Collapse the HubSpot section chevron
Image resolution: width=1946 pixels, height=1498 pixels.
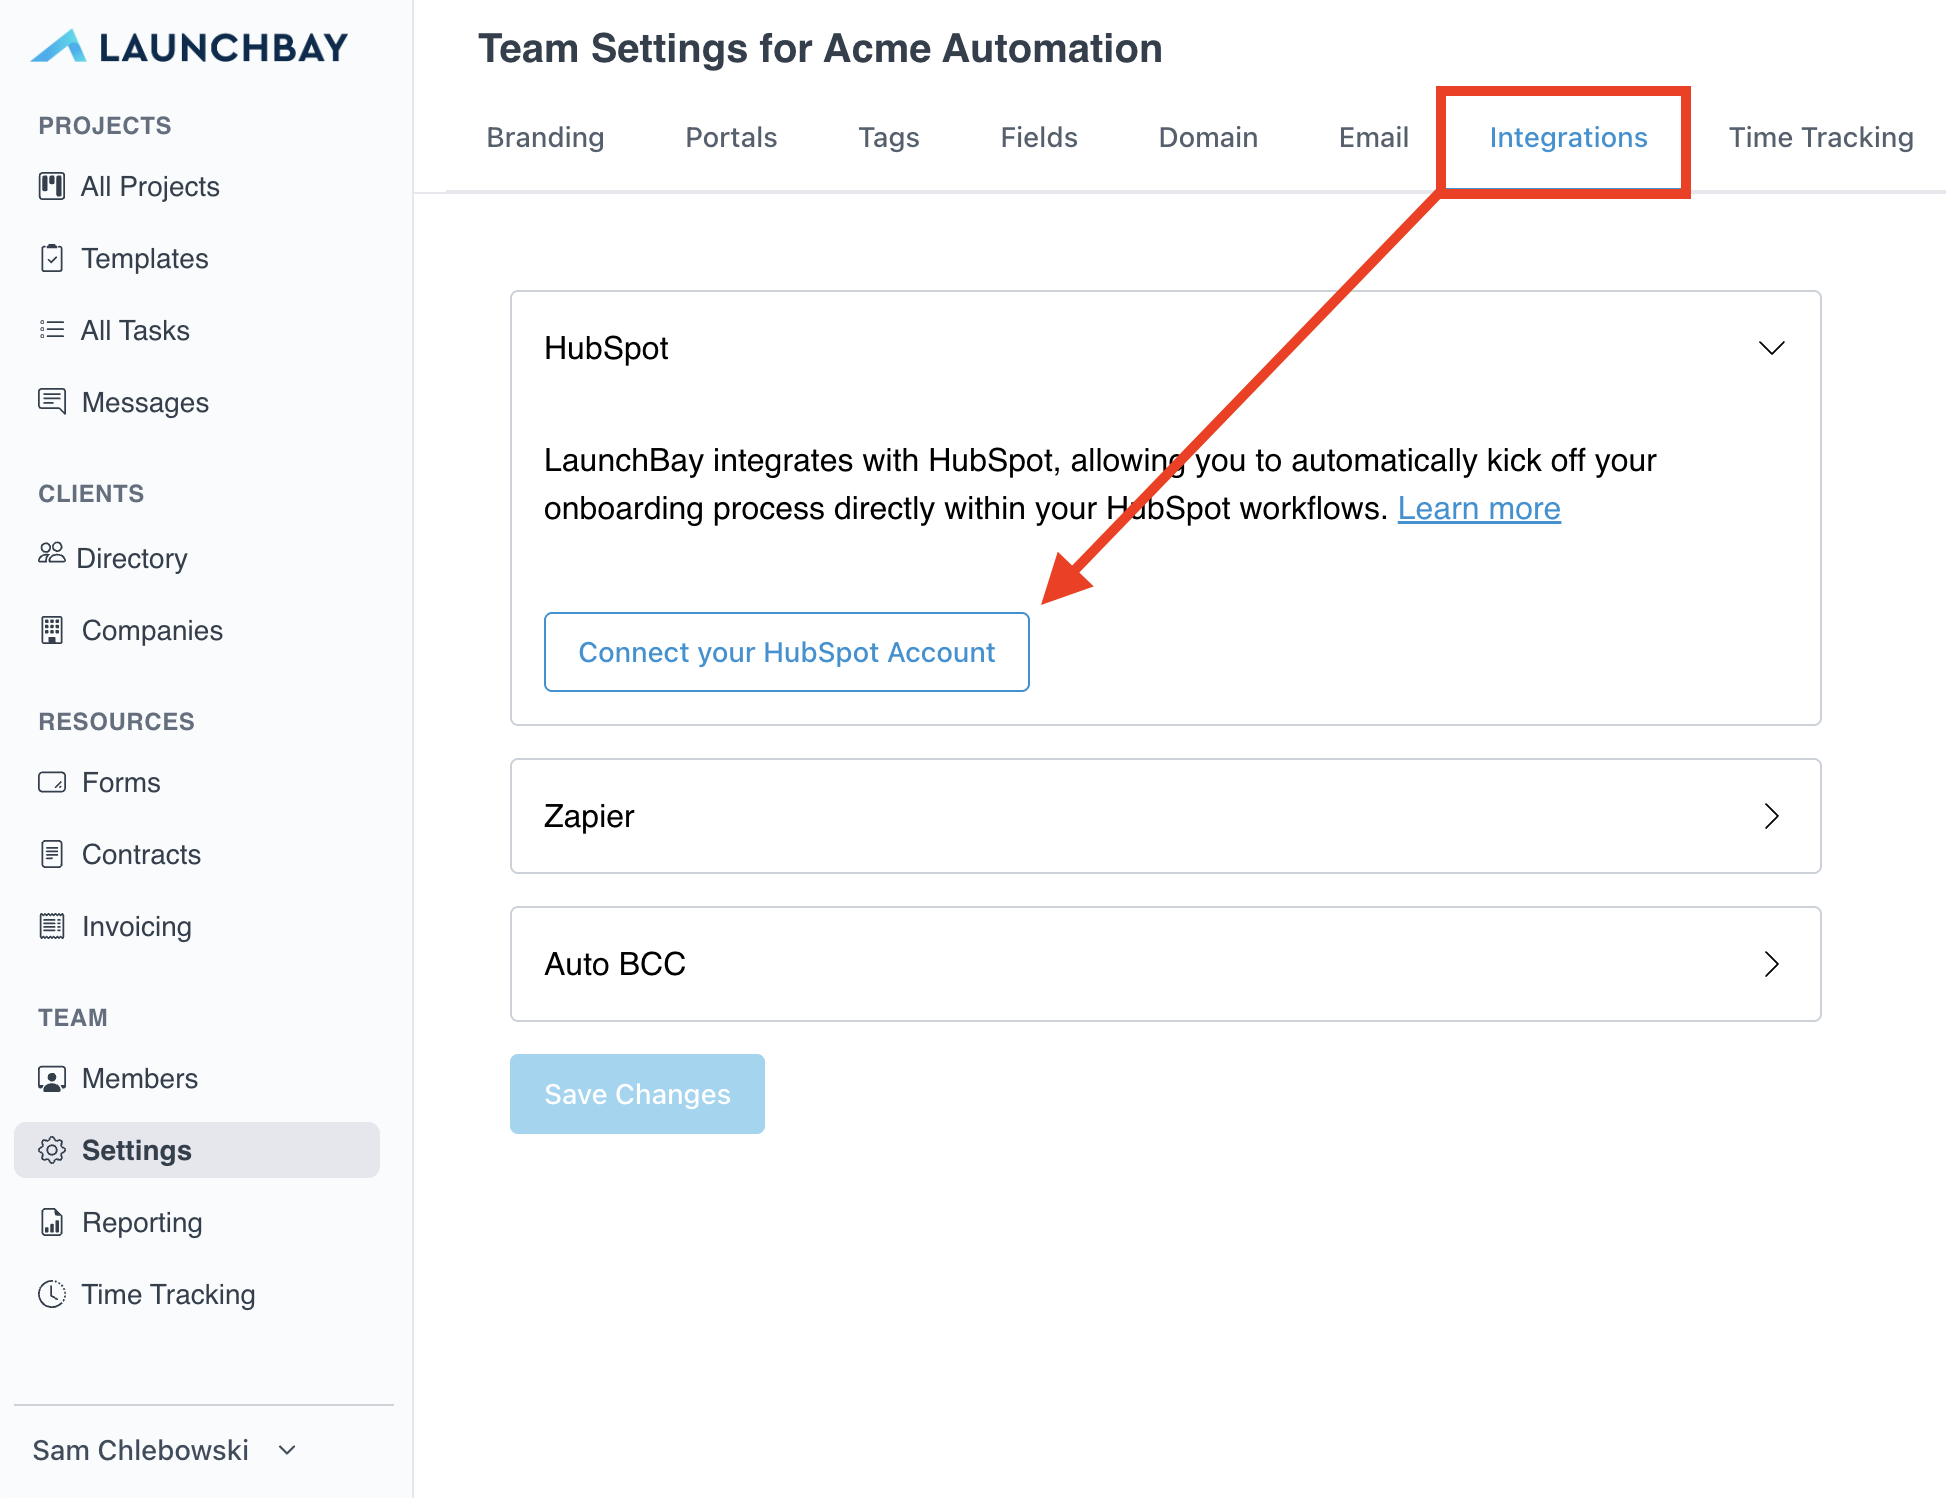tap(1771, 348)
